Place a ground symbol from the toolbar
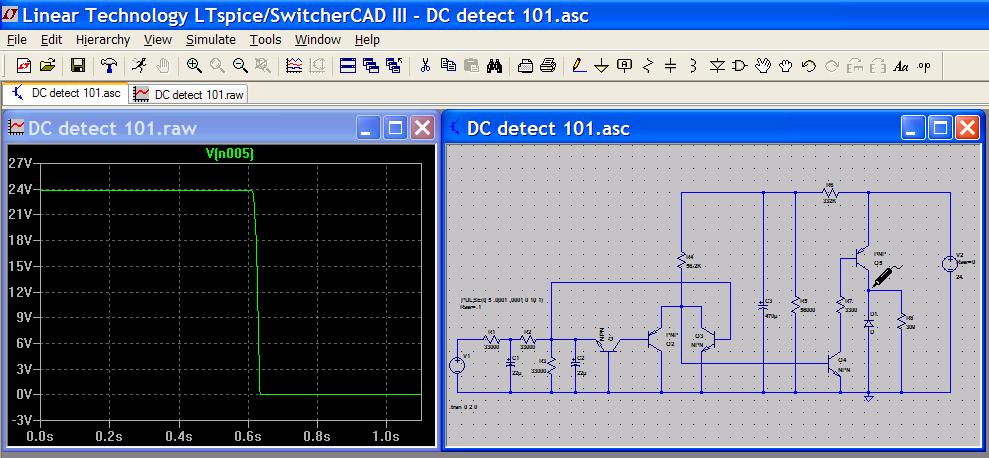 pyautogui.click(x=602, y=65)
